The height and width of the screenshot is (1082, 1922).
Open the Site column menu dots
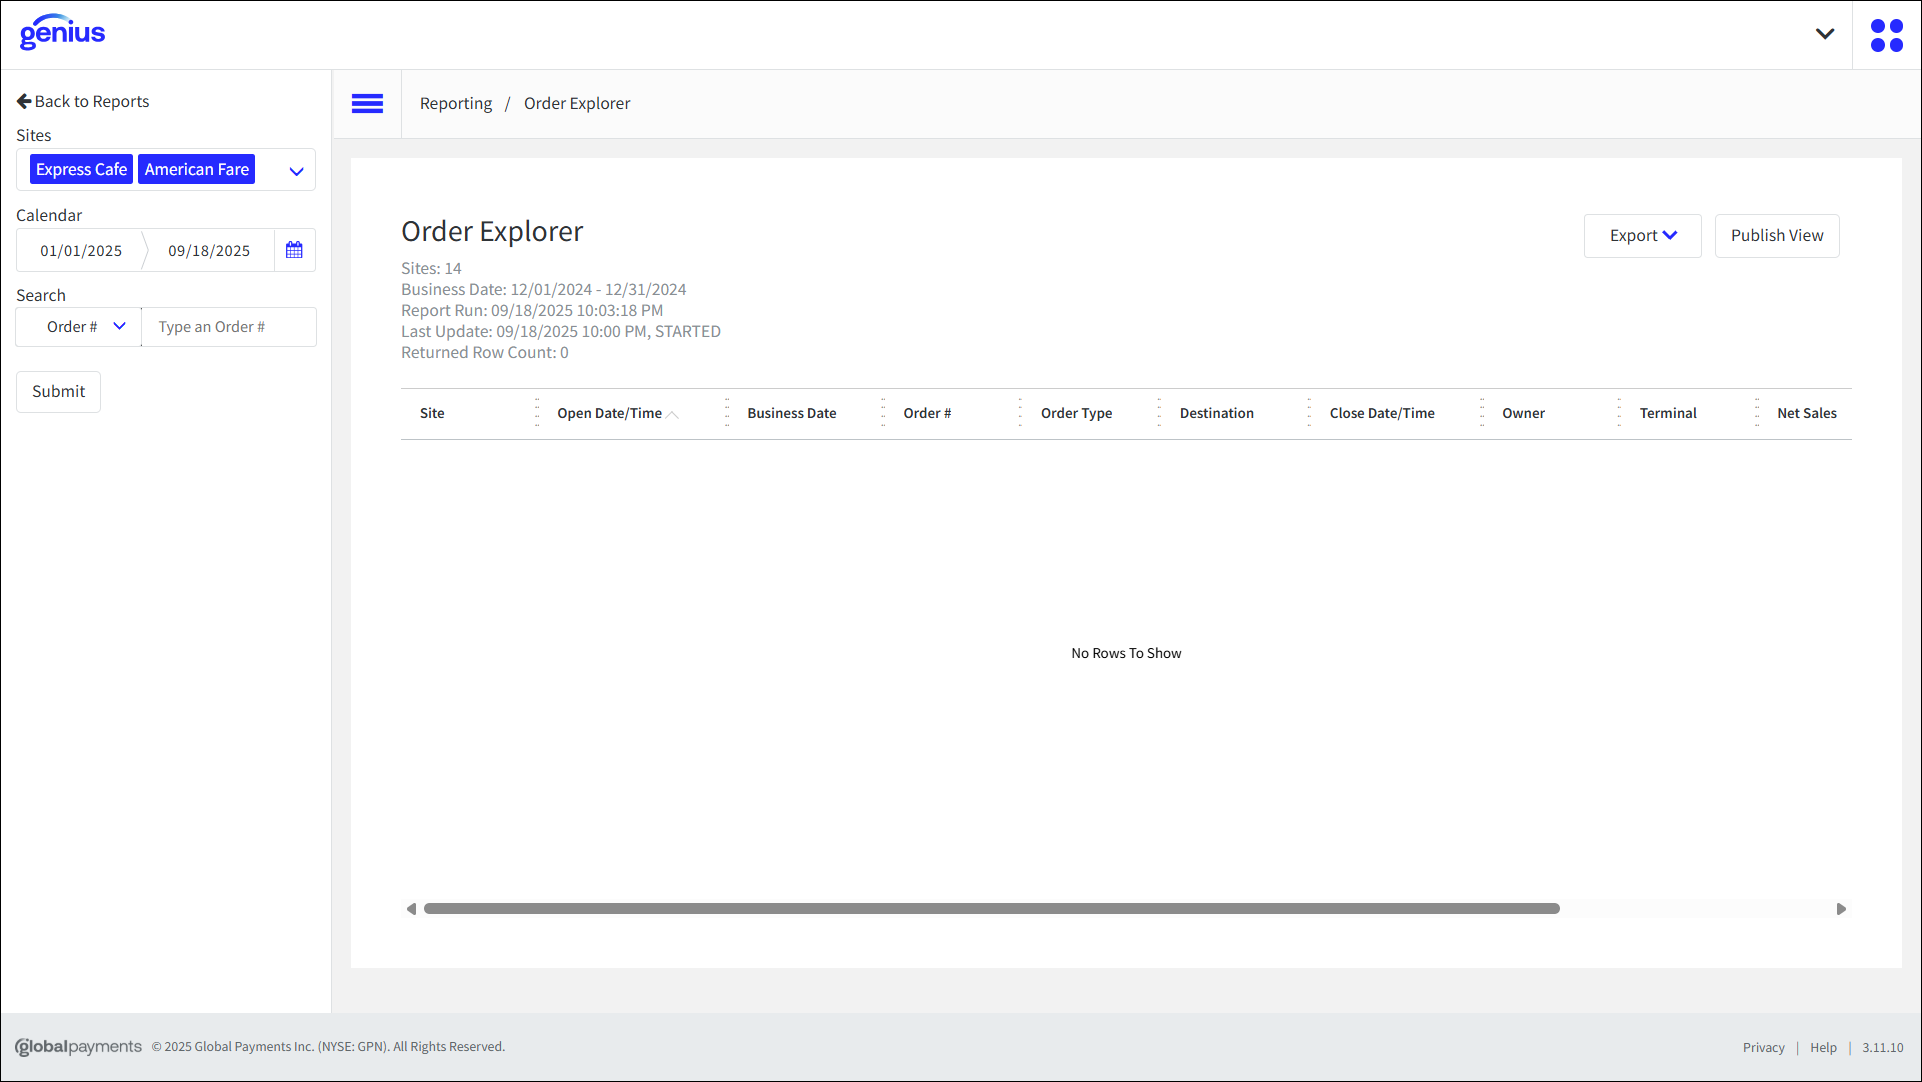point(537,412)
